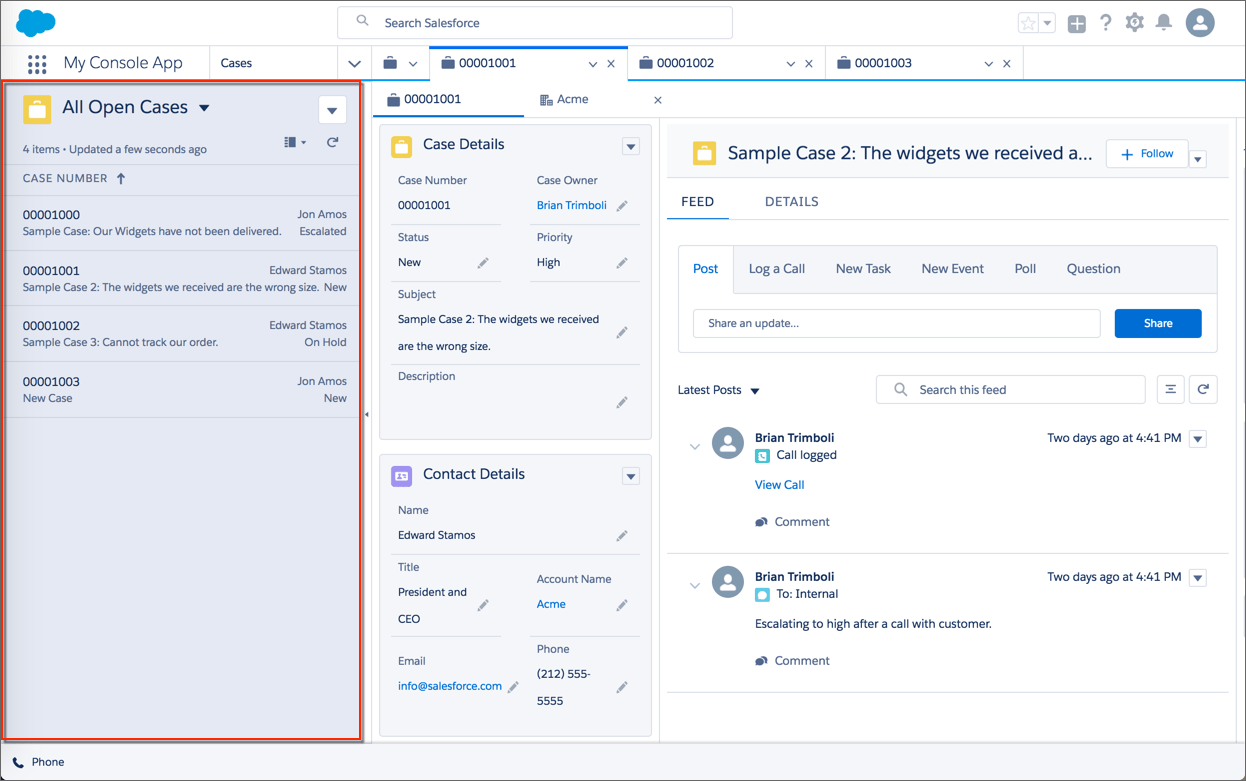The width and height of the screenshot is (1246, 781).
Task: Expand the Case Details panel actions menu
Action: [x=630, y=145]
